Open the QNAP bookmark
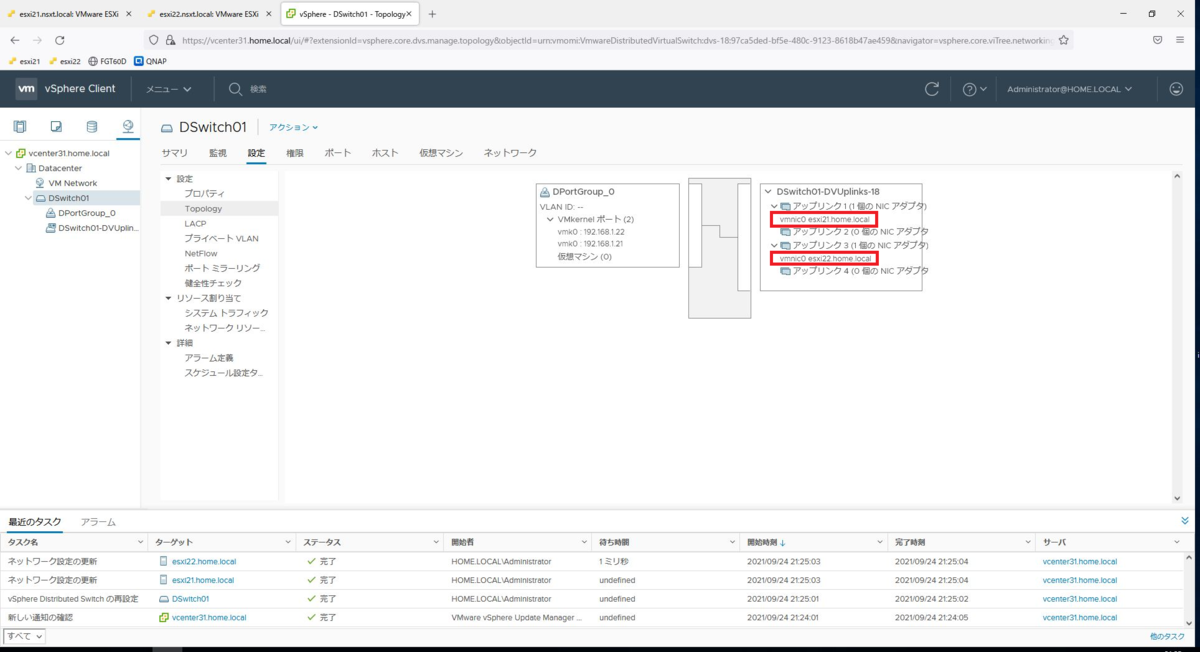The image size is (1200, 652). [x=150, y=61]
